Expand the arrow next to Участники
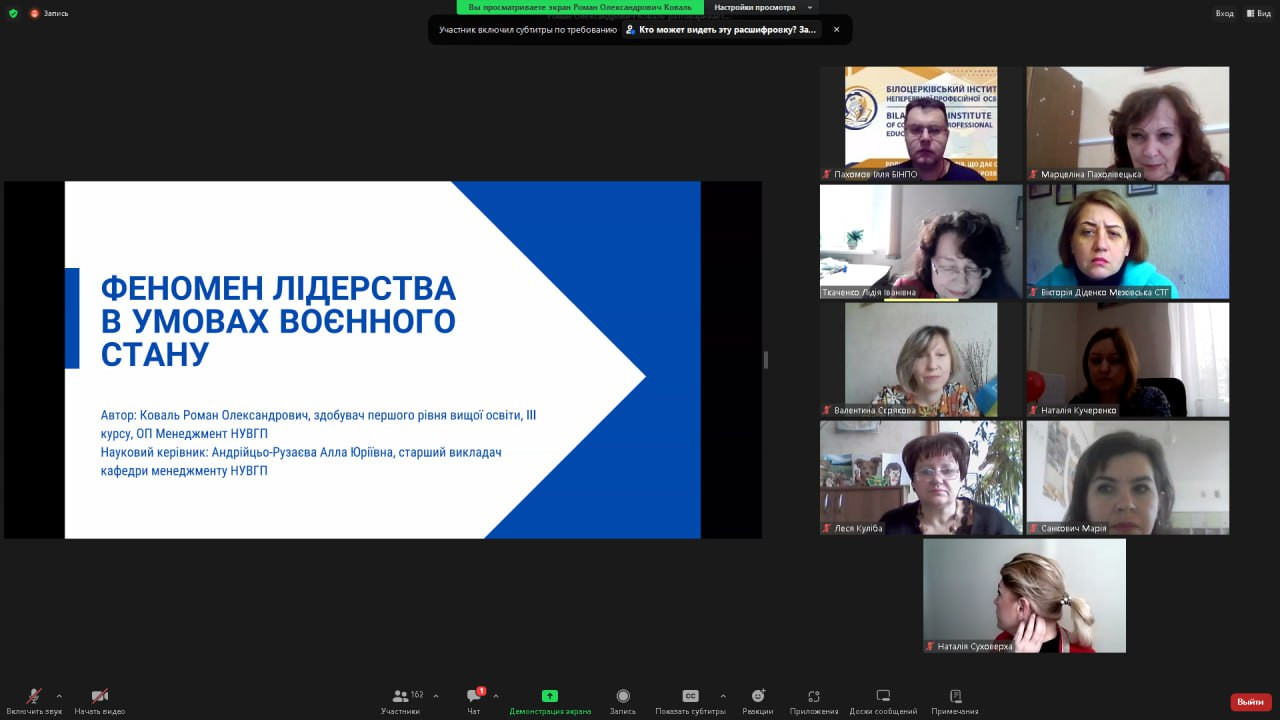 (435, 696)
